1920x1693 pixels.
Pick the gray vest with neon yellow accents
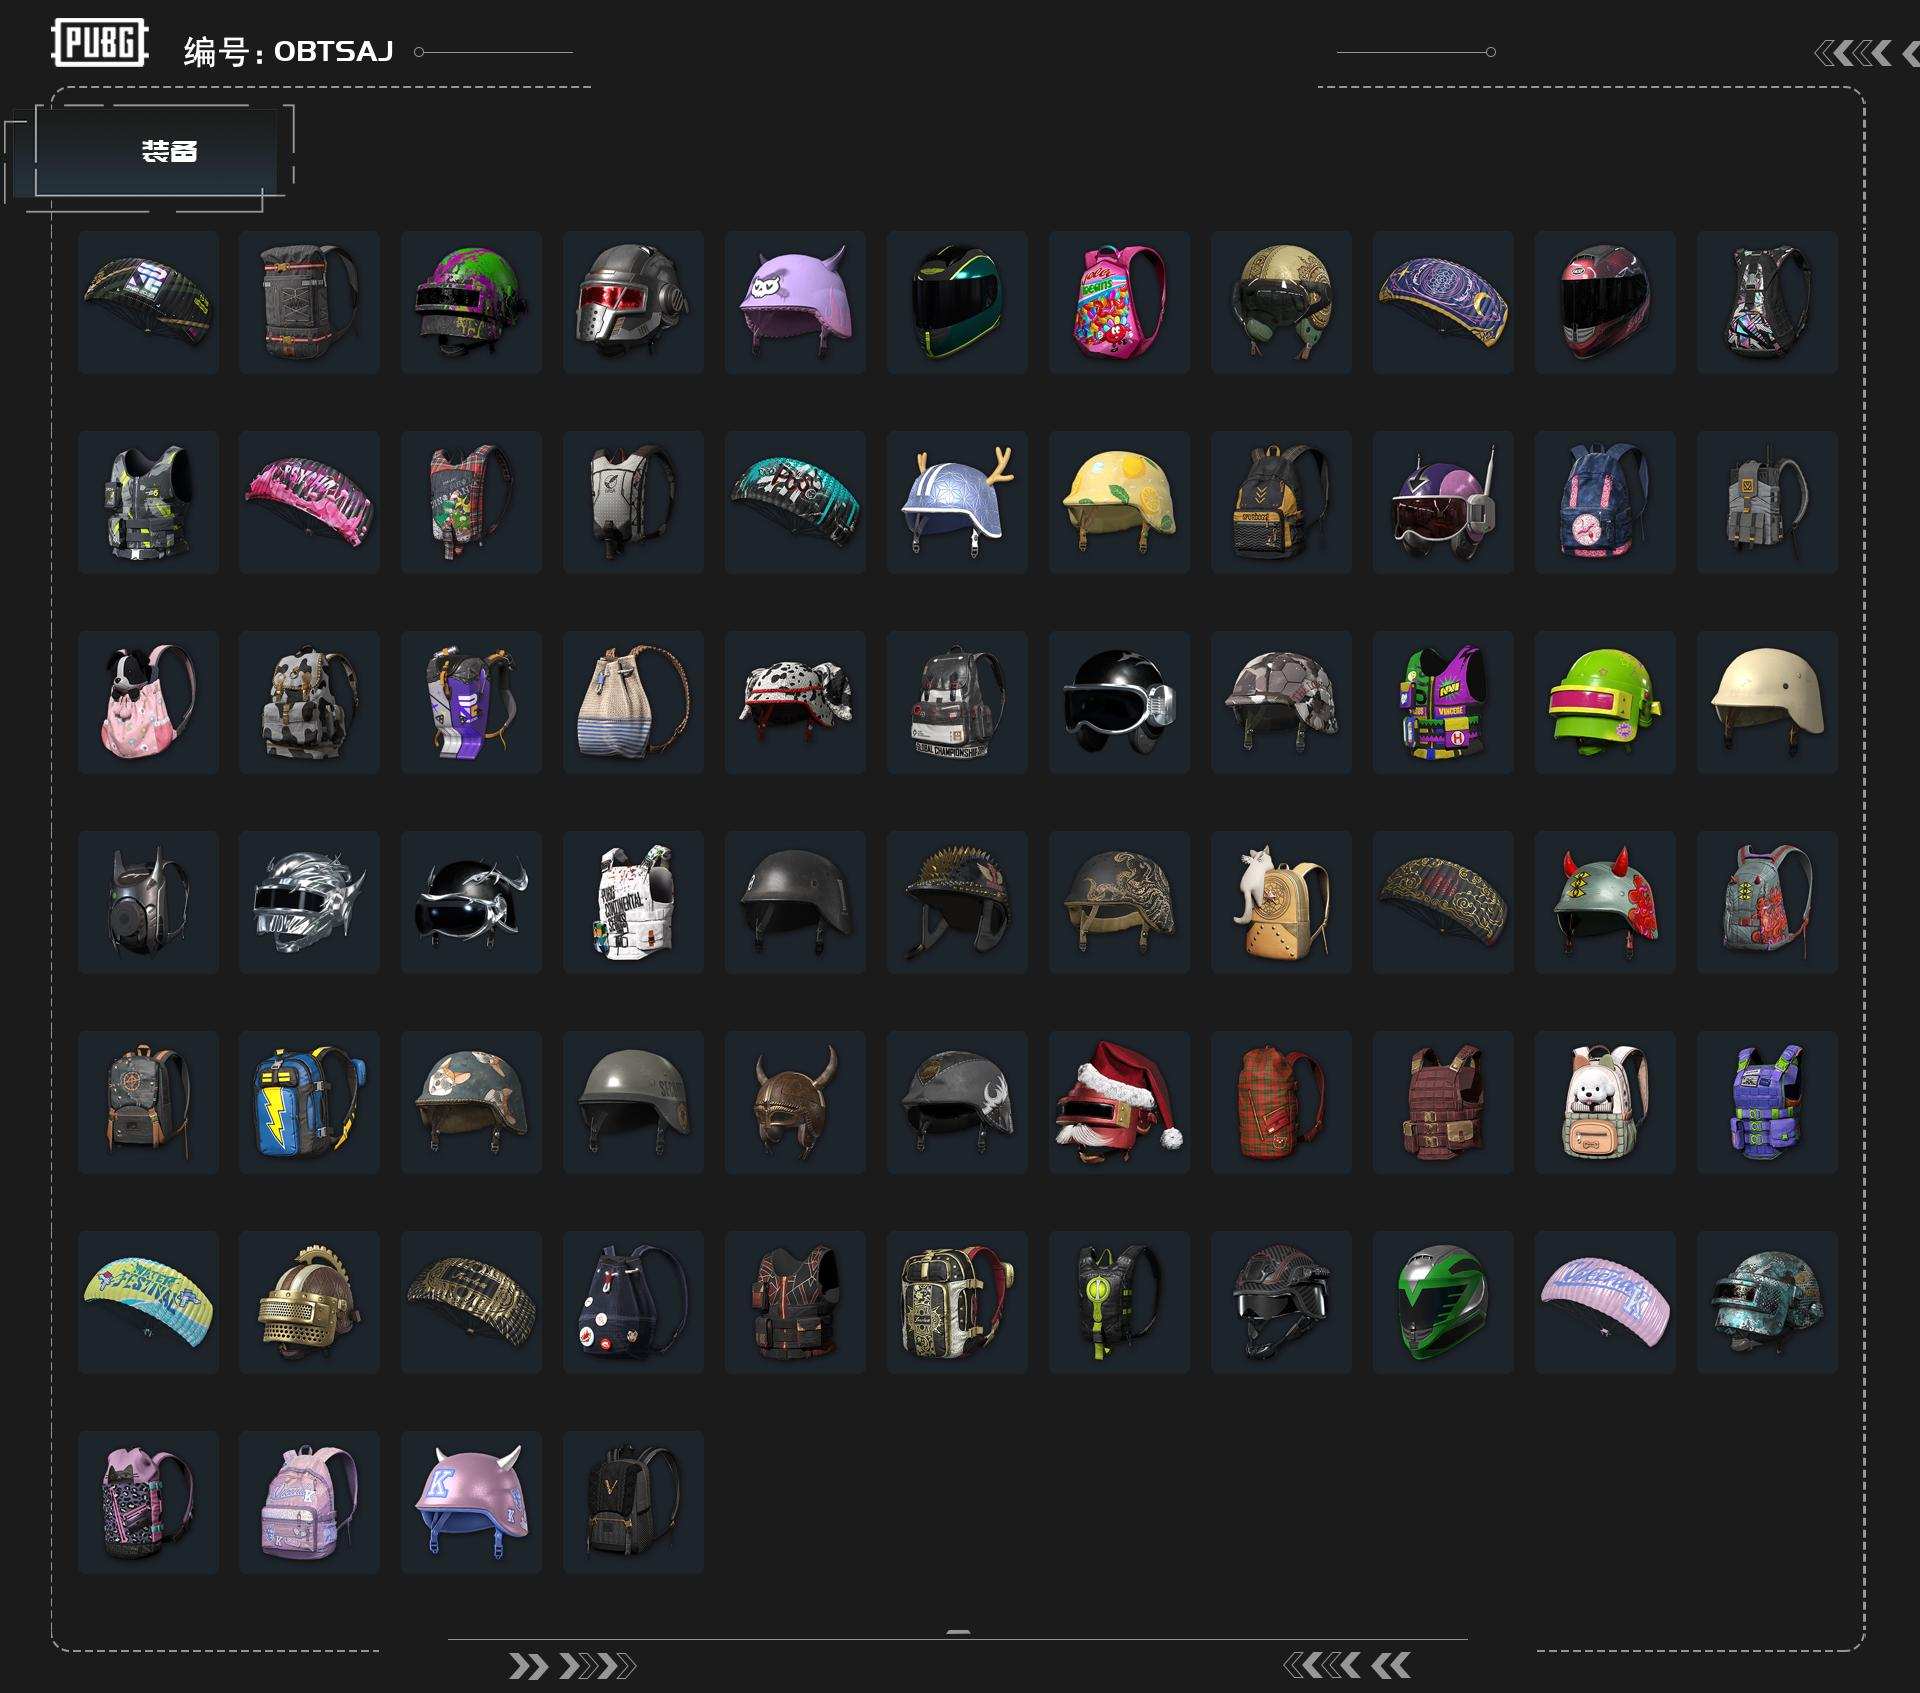point(148,502)
